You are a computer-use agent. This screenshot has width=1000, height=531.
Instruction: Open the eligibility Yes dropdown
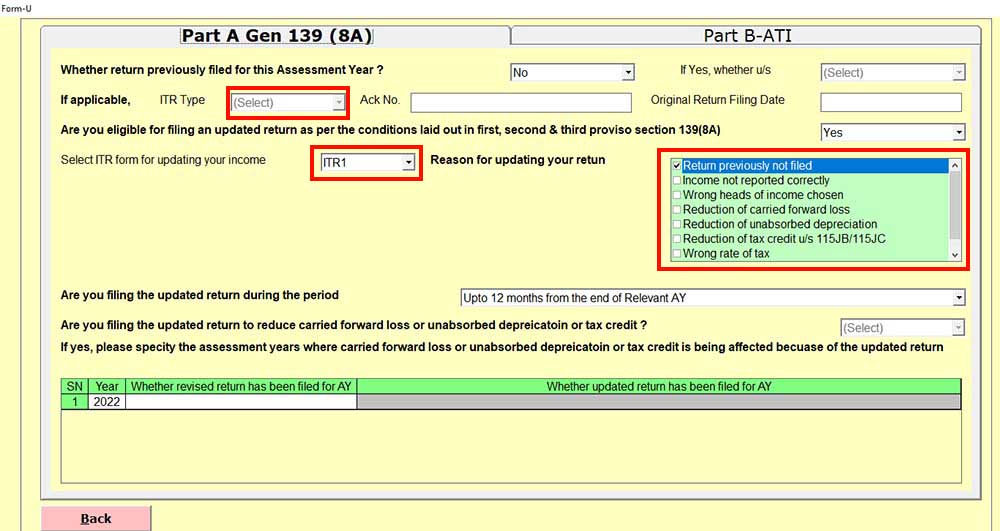[892, 132]
